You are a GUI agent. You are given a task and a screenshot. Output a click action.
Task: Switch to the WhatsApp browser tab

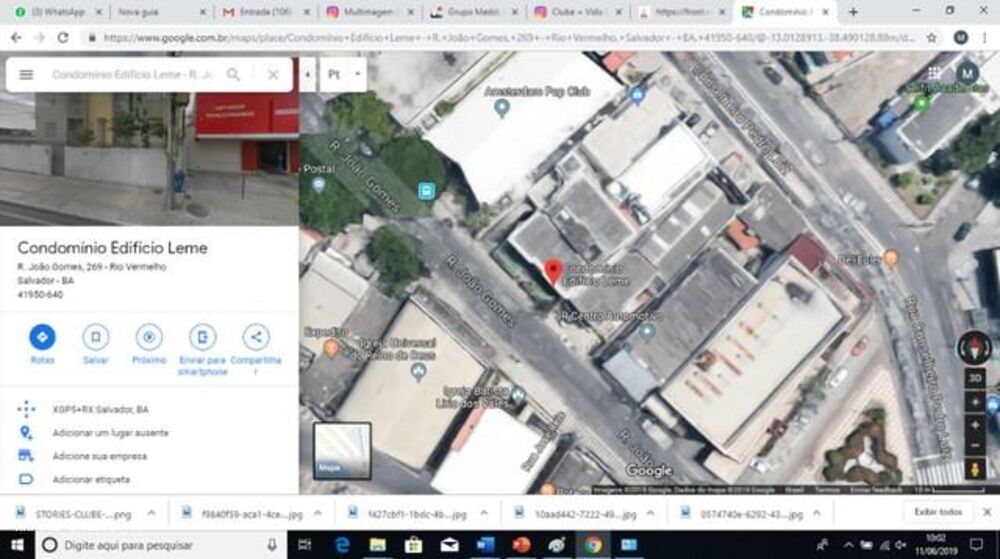coord(58,12)
